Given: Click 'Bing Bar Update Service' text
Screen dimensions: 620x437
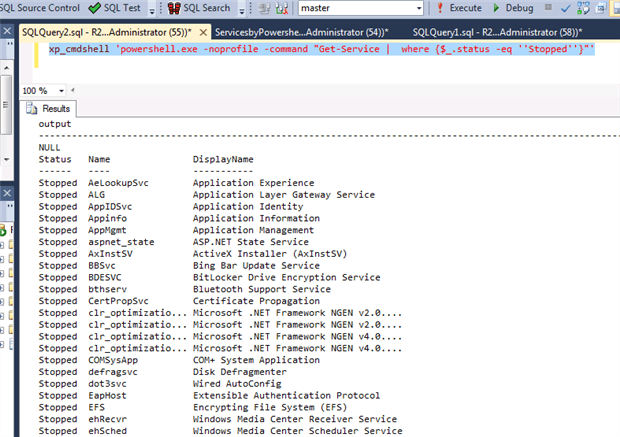Looking at the screenshot, I should point(256,266).
